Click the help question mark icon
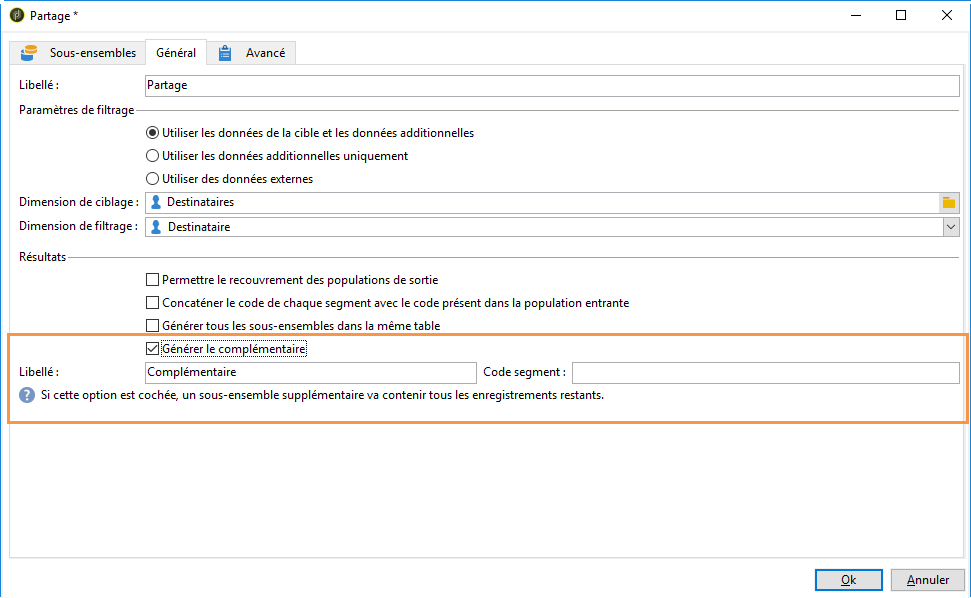The height and width of the screenshot is (598, 971). coord(27,395)
